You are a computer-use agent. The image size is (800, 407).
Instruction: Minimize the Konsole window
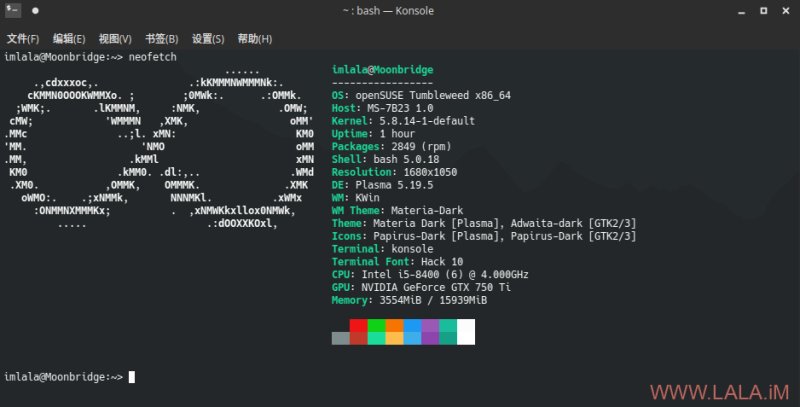pos(741,11)
